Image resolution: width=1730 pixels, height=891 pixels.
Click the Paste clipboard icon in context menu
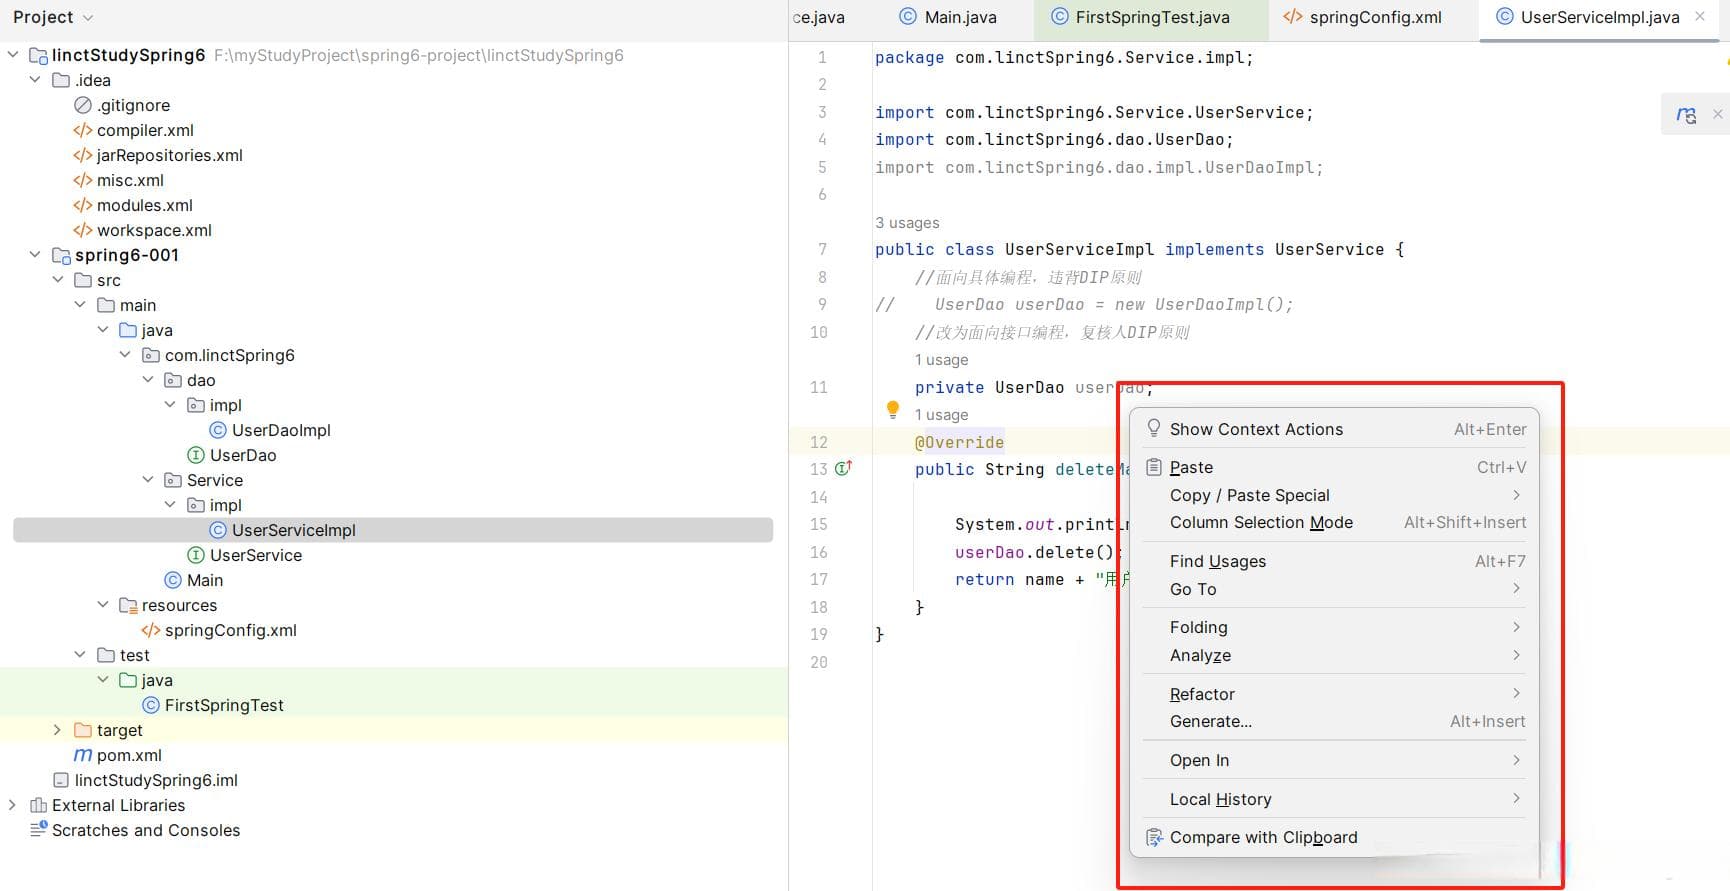click(1154, 467)
